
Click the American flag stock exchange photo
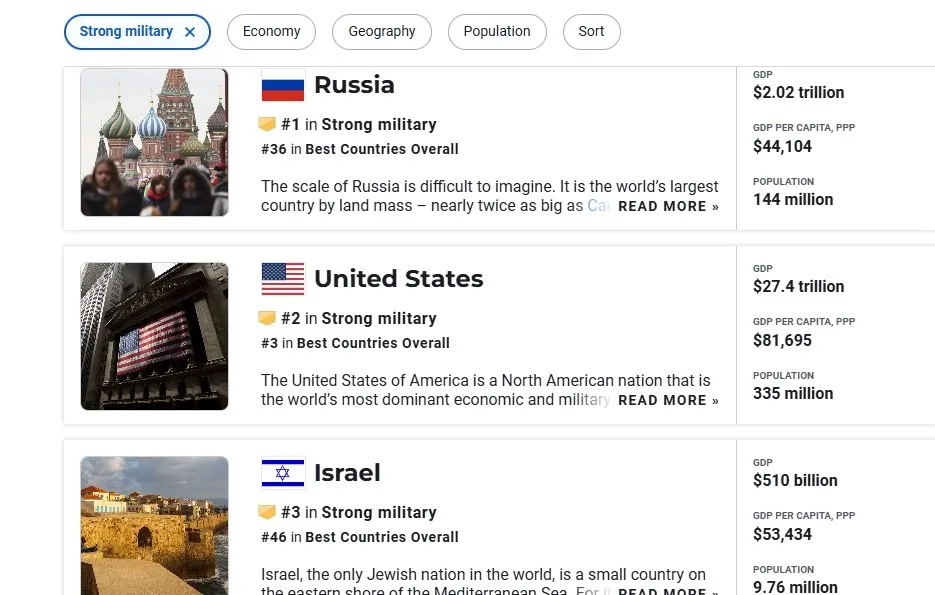[x=154, y=336]
